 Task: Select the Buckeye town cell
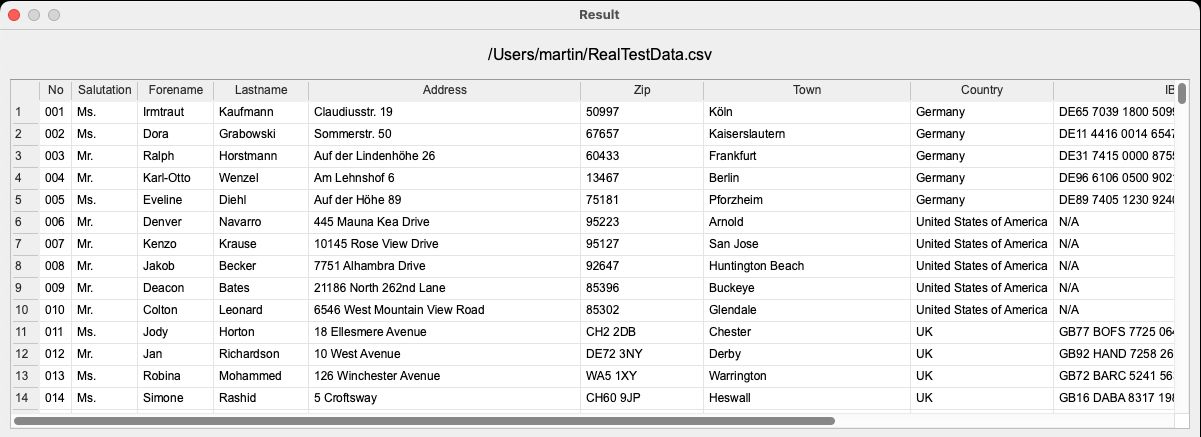(806, 288)
